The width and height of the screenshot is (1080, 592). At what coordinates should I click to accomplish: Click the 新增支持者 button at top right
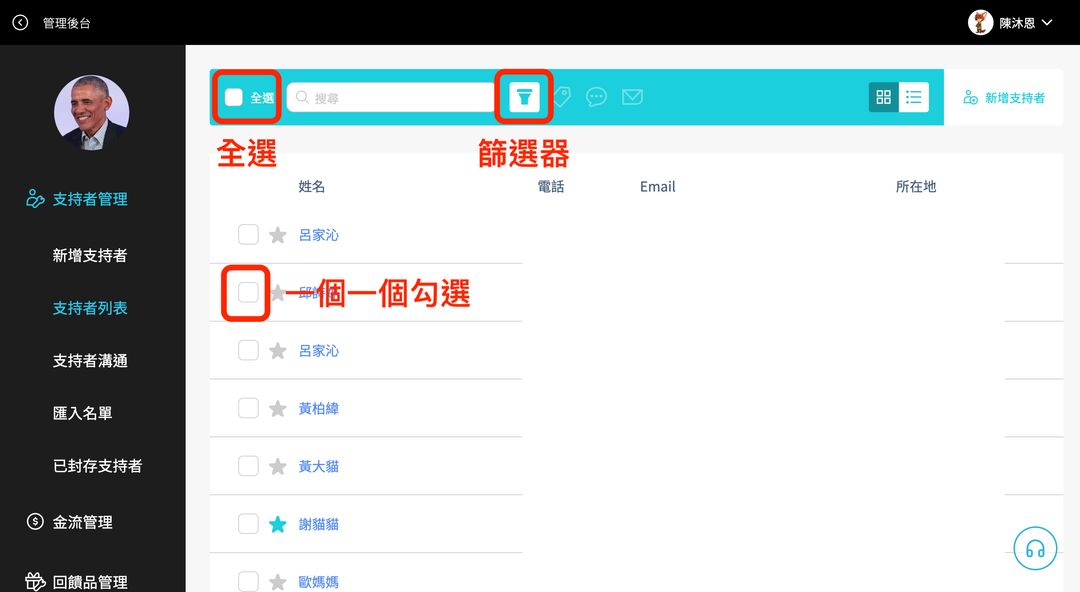click(x=1004, y=98)
